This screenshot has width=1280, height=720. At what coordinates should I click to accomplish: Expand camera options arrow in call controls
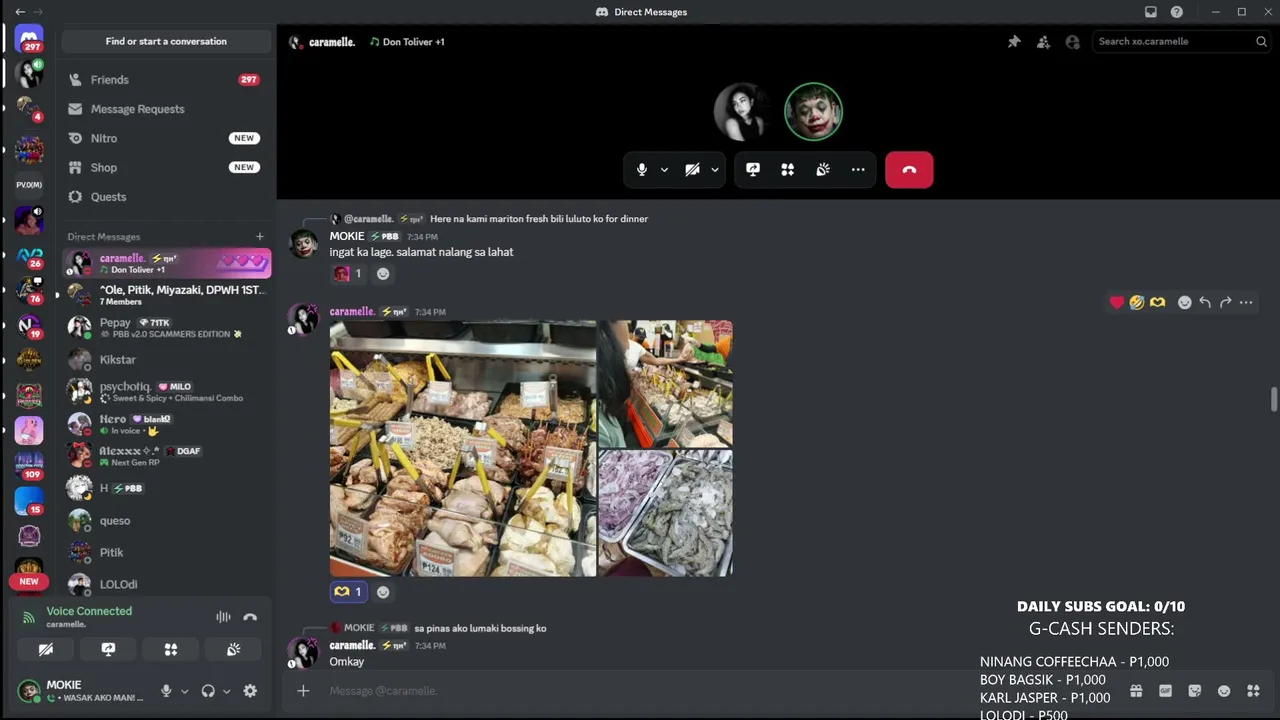click(714, 170)
